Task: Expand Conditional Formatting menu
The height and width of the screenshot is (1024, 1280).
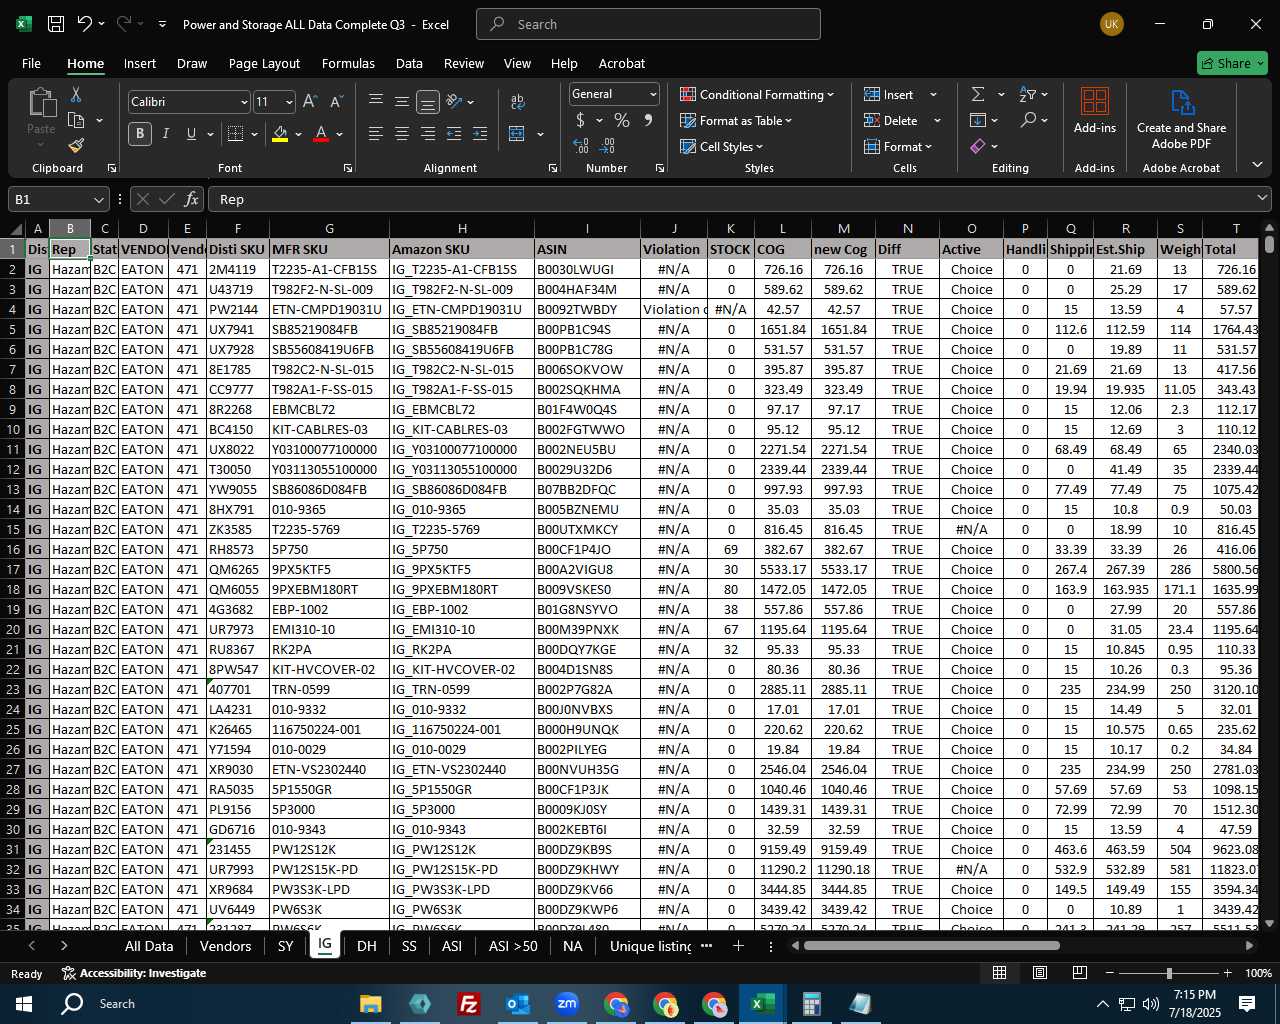Action: pos(757,95)
